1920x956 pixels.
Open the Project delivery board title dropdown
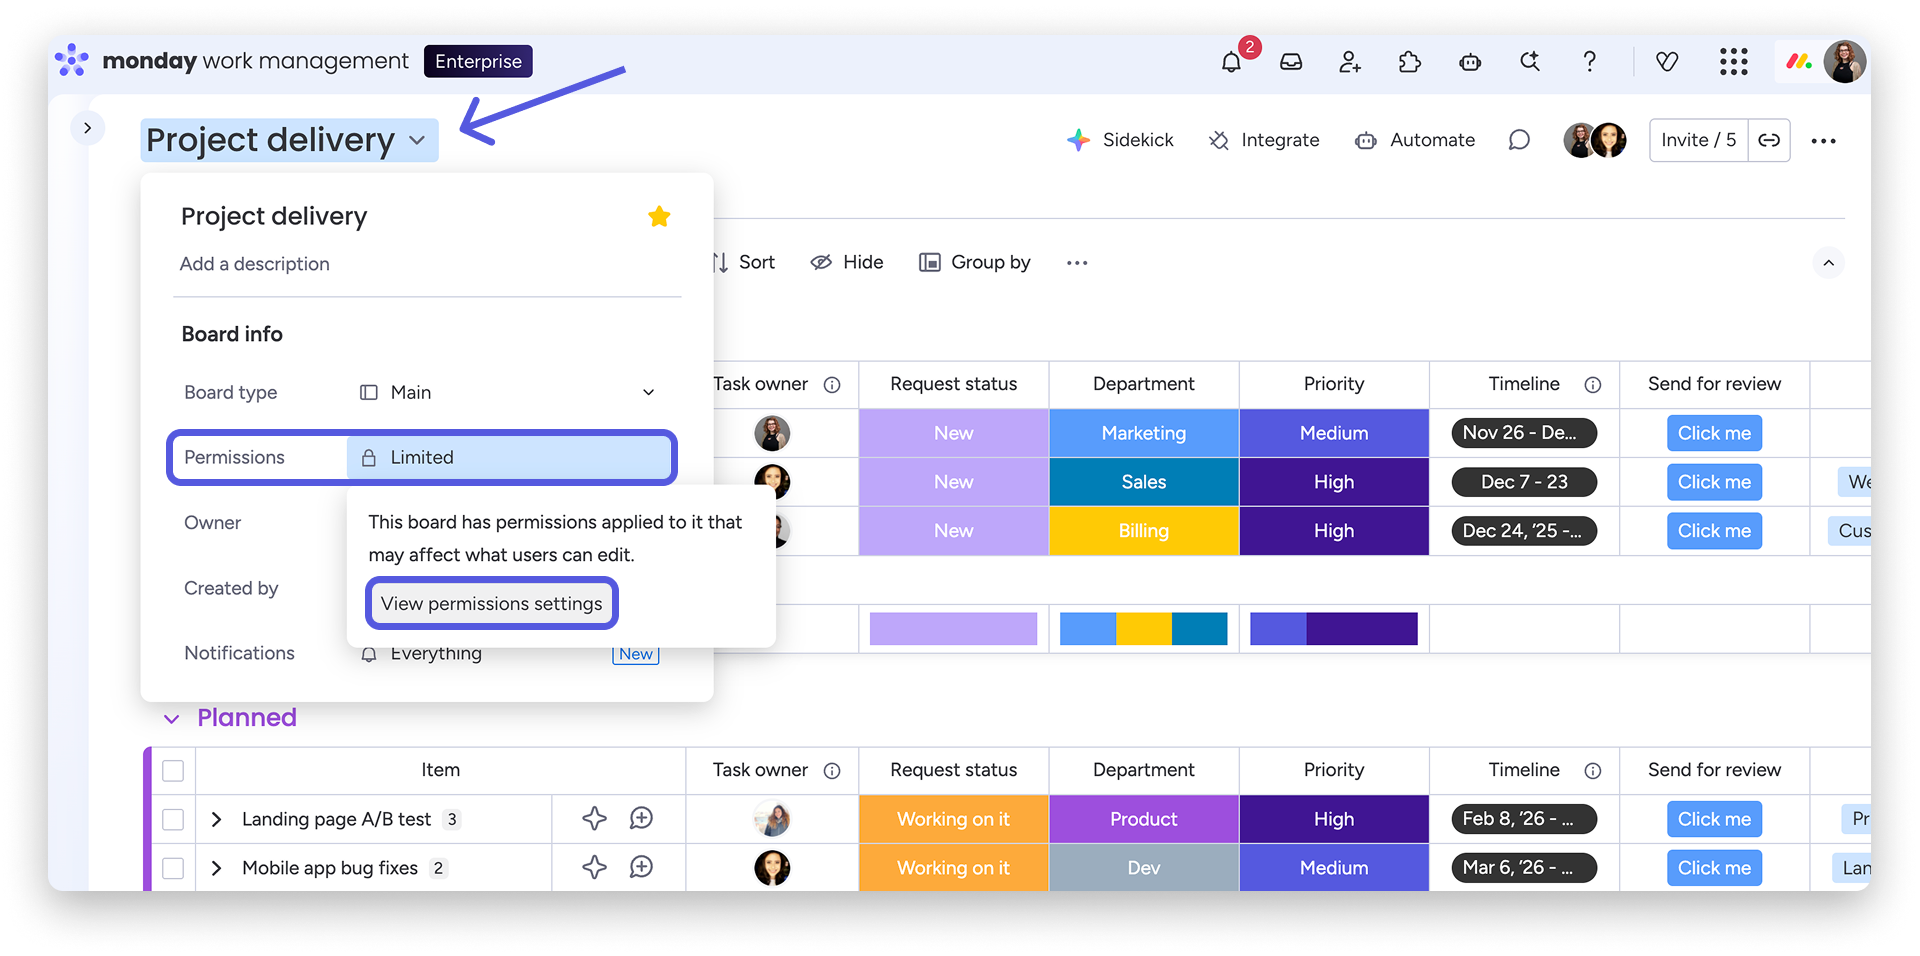coord(289,140)
